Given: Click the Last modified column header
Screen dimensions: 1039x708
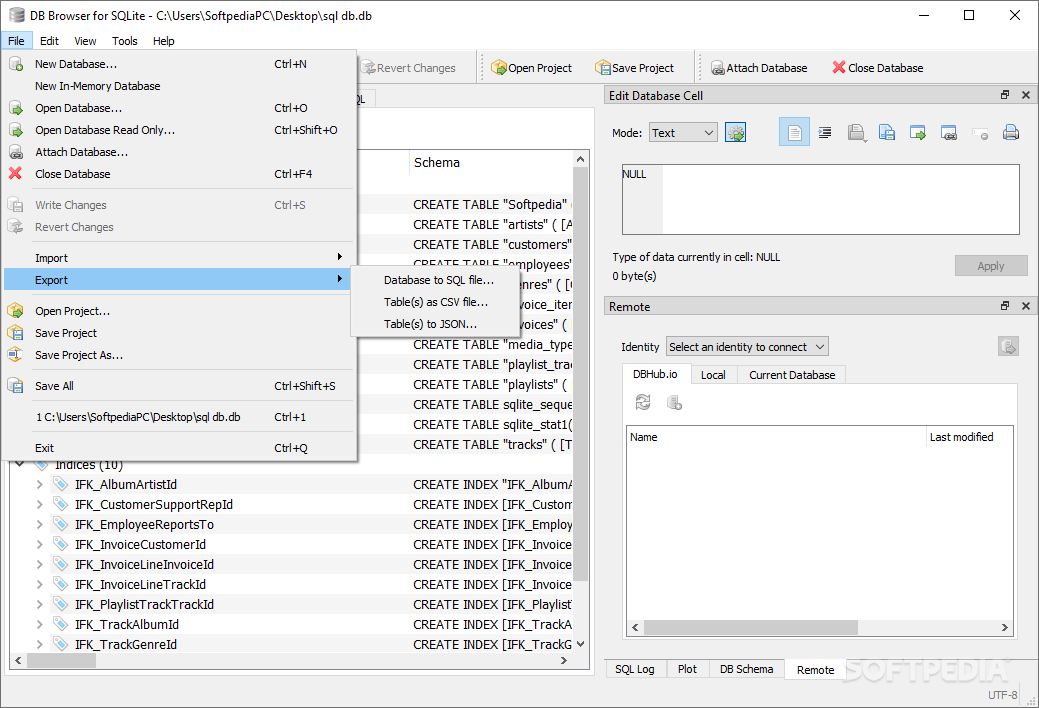Looking at the screenshot, I should (968, 437).
